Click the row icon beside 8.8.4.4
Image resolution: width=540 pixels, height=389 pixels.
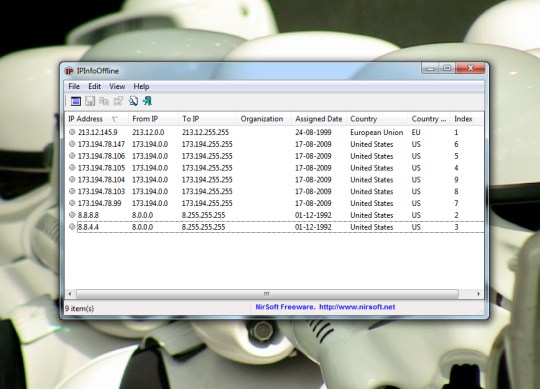72,227
